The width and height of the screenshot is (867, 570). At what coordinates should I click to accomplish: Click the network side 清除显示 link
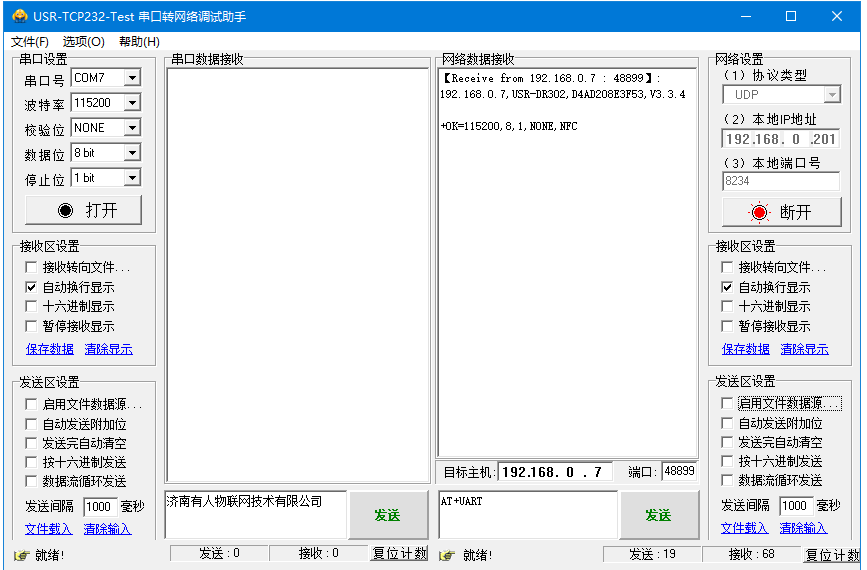pyautogui.click(x=804, y=349)
